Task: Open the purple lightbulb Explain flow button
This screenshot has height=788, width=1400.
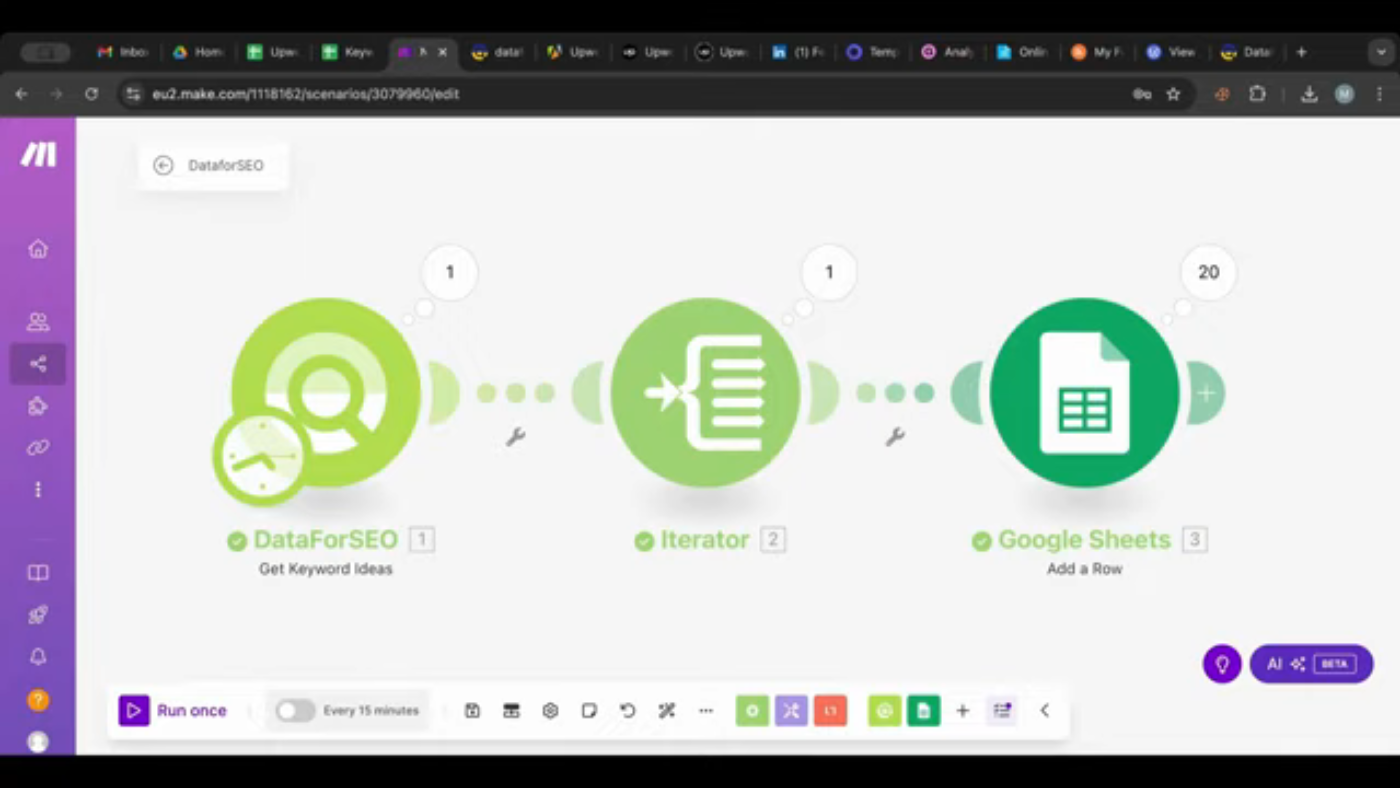Action: pos(1222,664)
